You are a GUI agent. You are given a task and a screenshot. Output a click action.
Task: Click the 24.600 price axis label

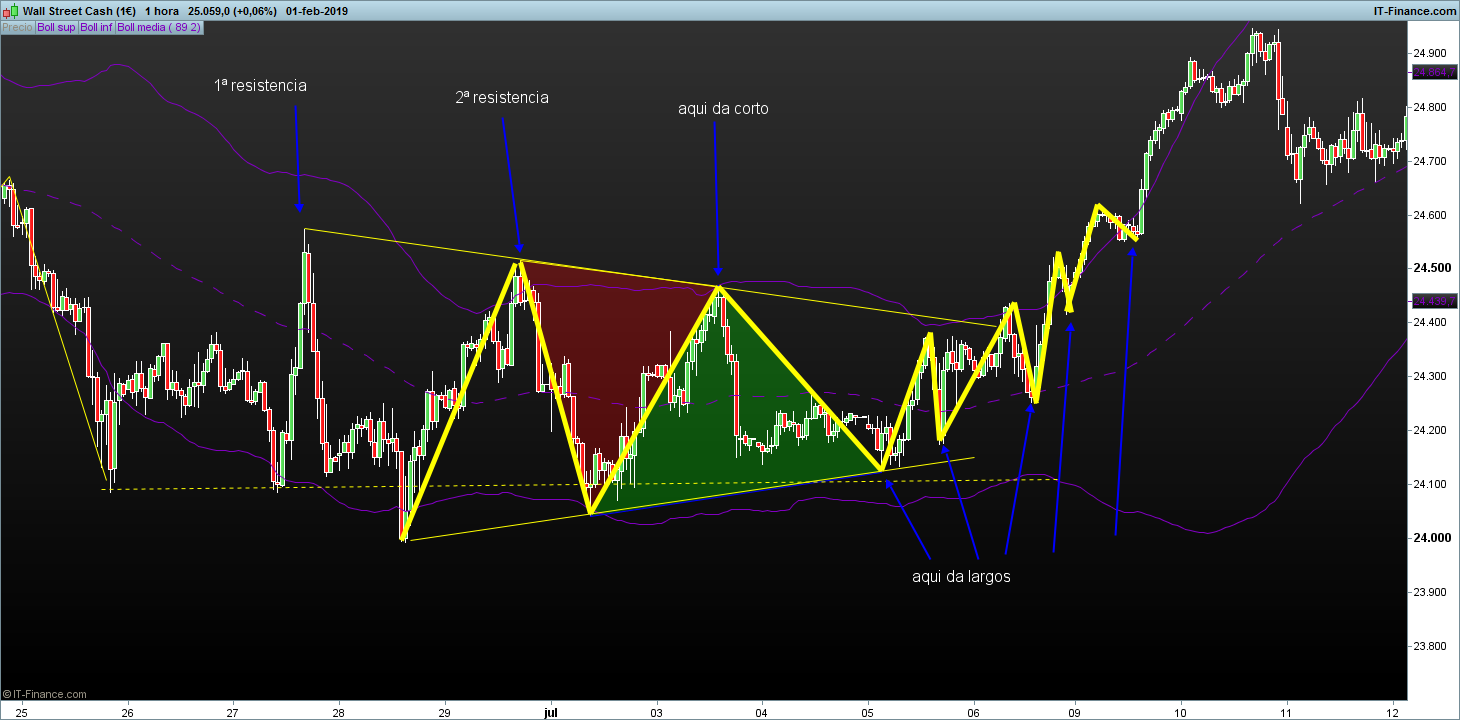pos(1429,215)
